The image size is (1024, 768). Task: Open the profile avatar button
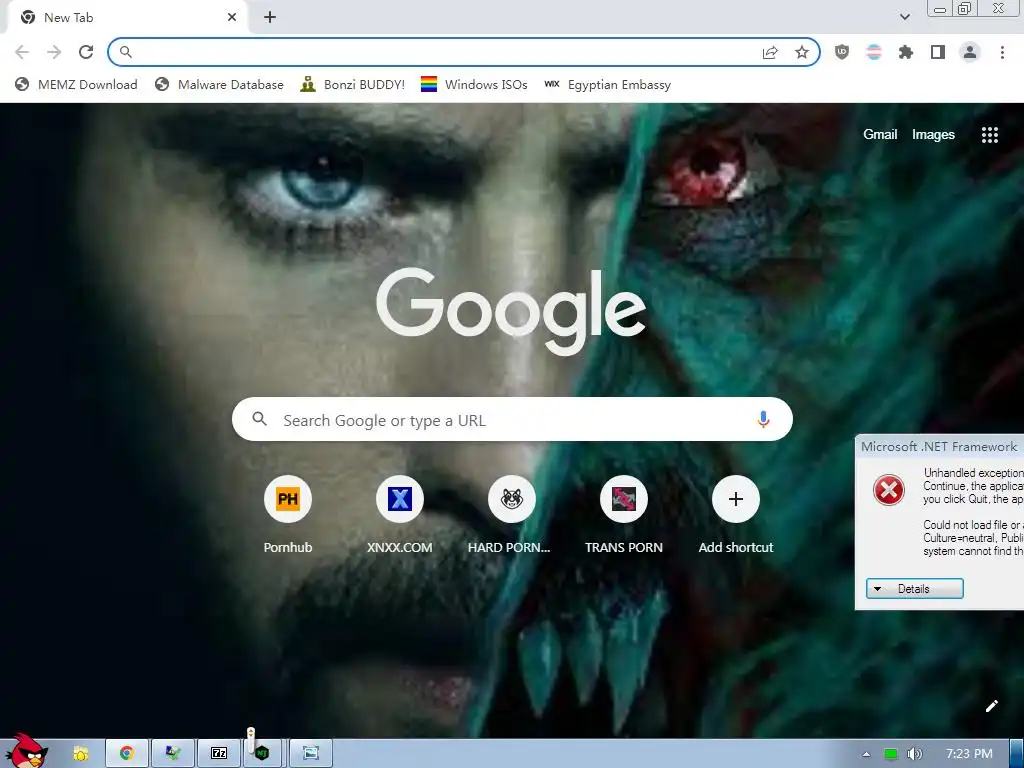[970, 52]
